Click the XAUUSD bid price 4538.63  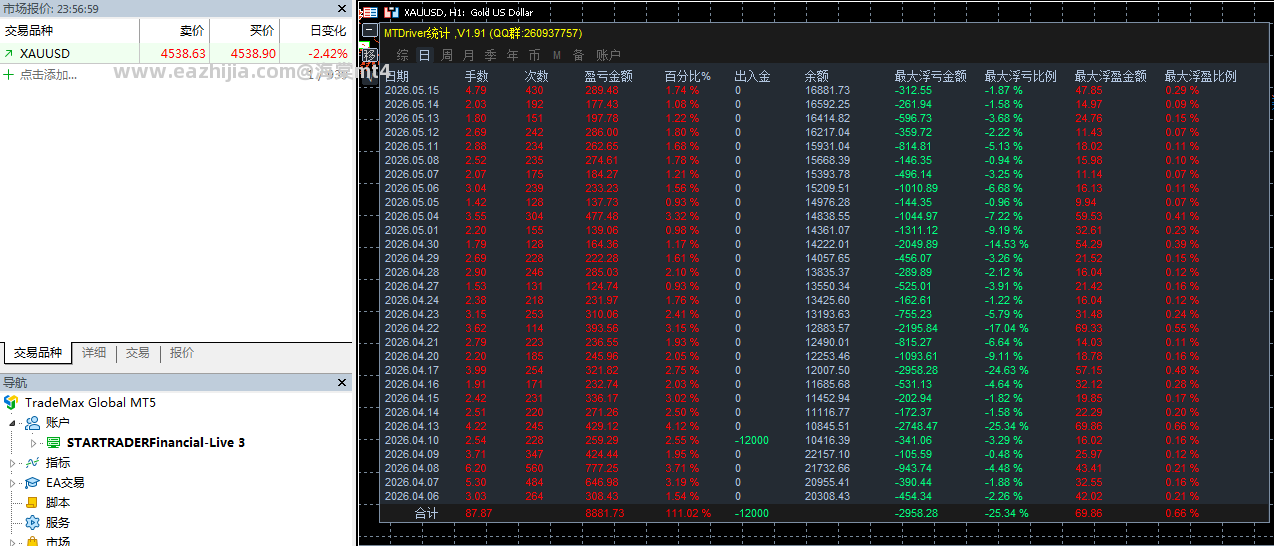coord(184,54)
